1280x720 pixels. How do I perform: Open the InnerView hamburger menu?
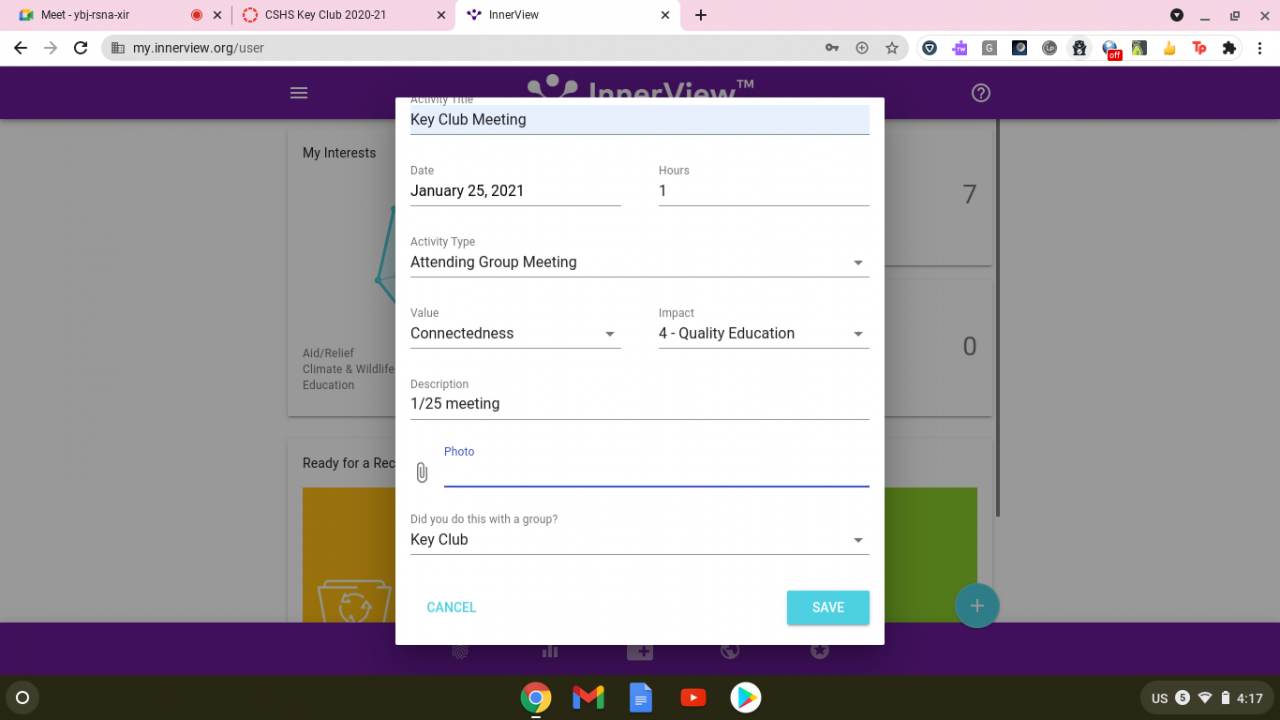point(299,93)
